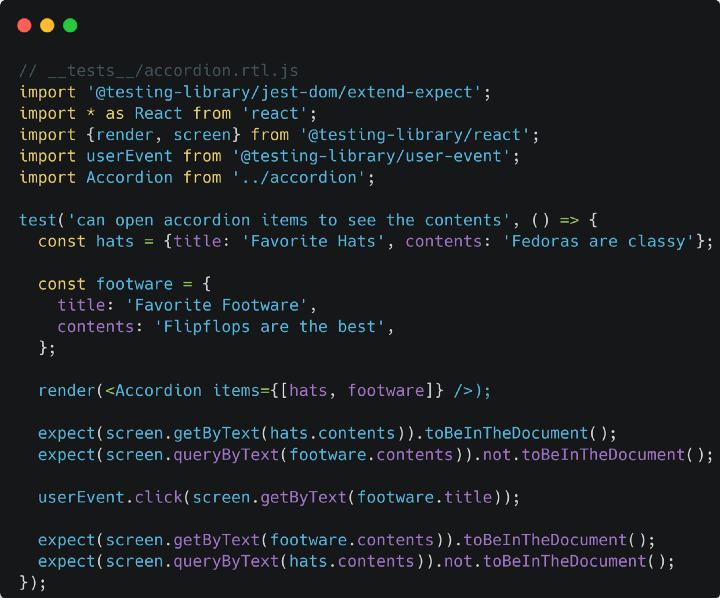Image resolution: width=720 pixels, height=598 pixels.
Task: Click the comment '// __tests__/accordion.rtl.js'
Action: click(x=159, y=71)
